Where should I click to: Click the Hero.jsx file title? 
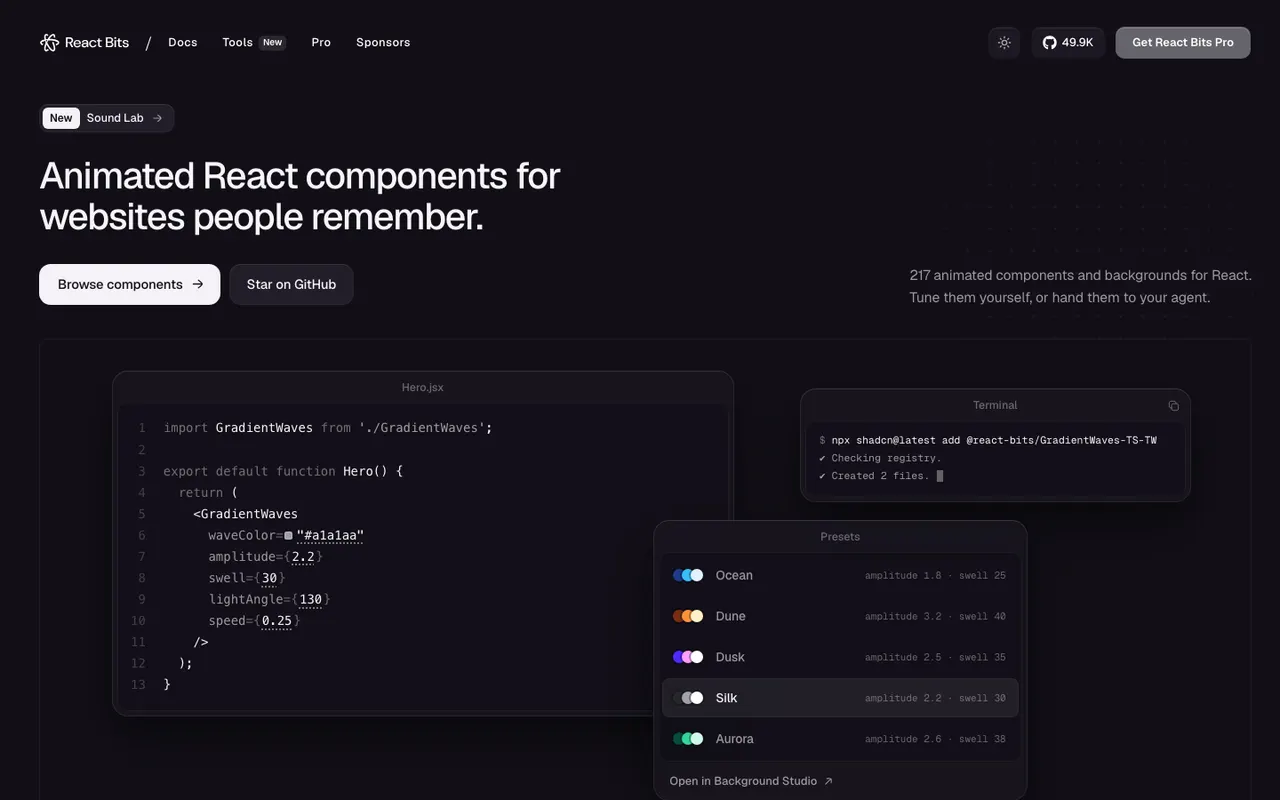coord(422,387)
